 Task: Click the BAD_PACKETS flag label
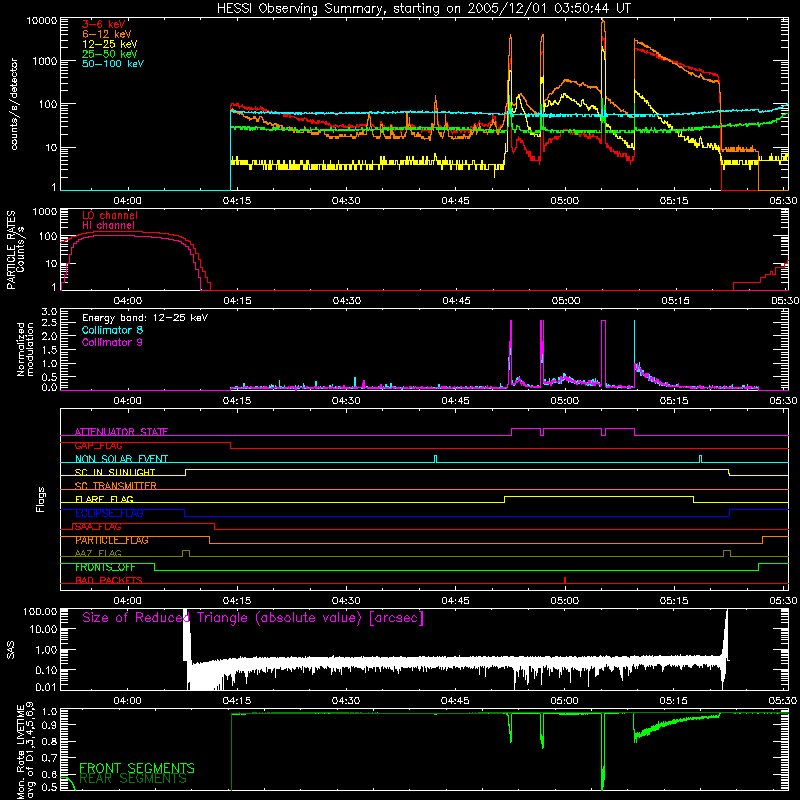click(109, 581)
